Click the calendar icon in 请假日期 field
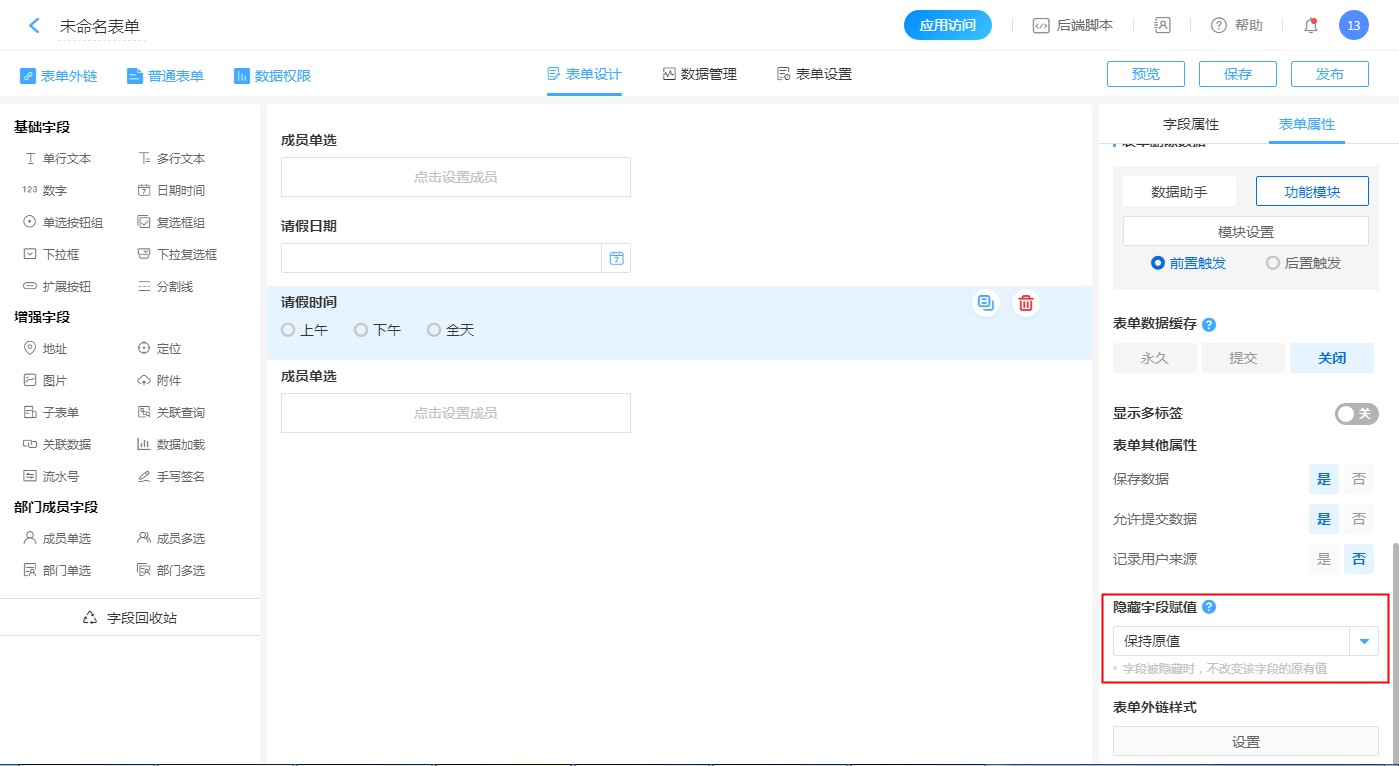Screen dimensions: 1399x766 pyautogui.click(x=616, y=259)
